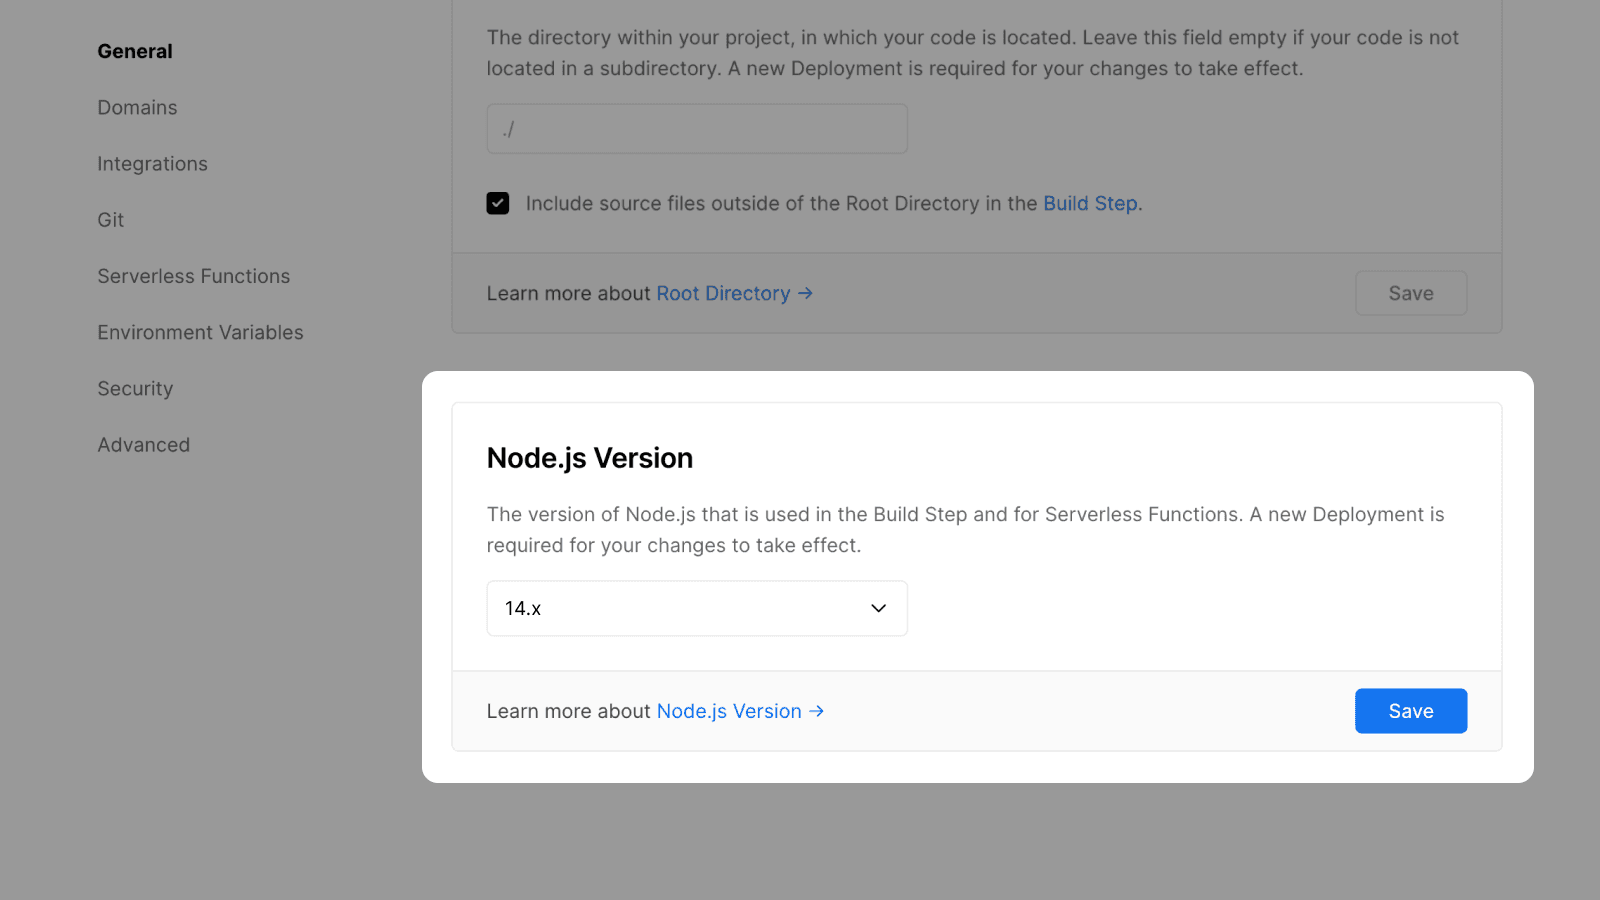This screenshot has height=900, width=1600.
Task: Select the Security settings section
Action: point(135,388)
